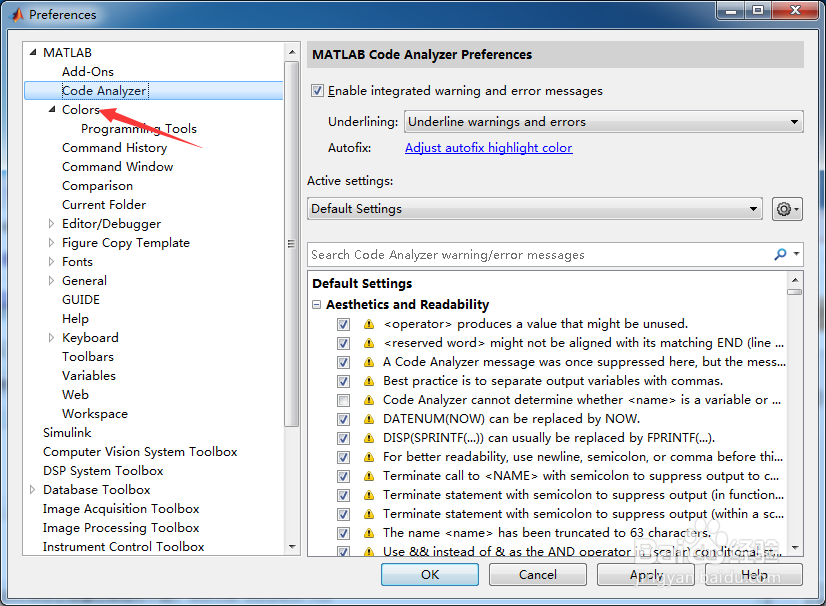The image size is (826, 606).
Task: Open the Default Settings dropdown
Action: (534, 209)
